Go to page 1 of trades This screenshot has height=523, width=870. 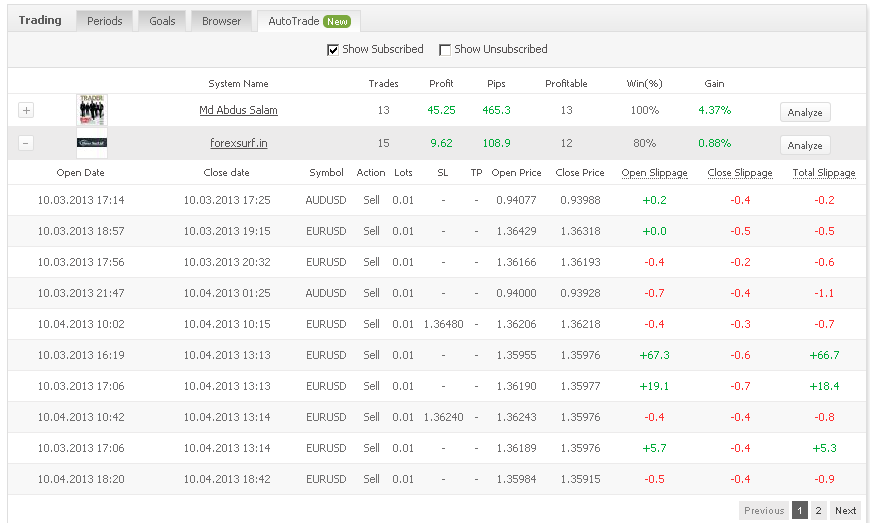pyautogui.click(x=800, y=510)
